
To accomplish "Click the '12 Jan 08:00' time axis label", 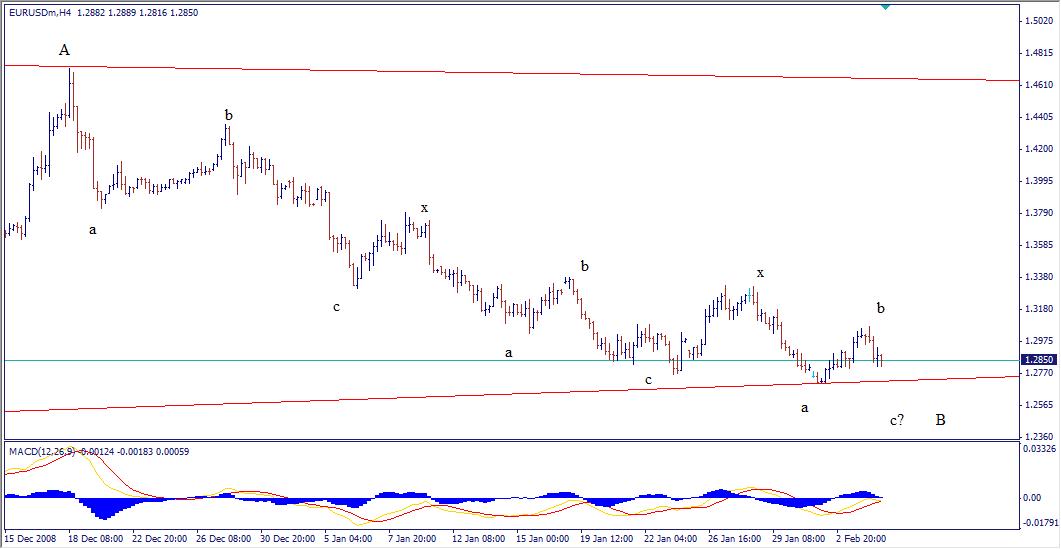I will [x=478, y=539].
